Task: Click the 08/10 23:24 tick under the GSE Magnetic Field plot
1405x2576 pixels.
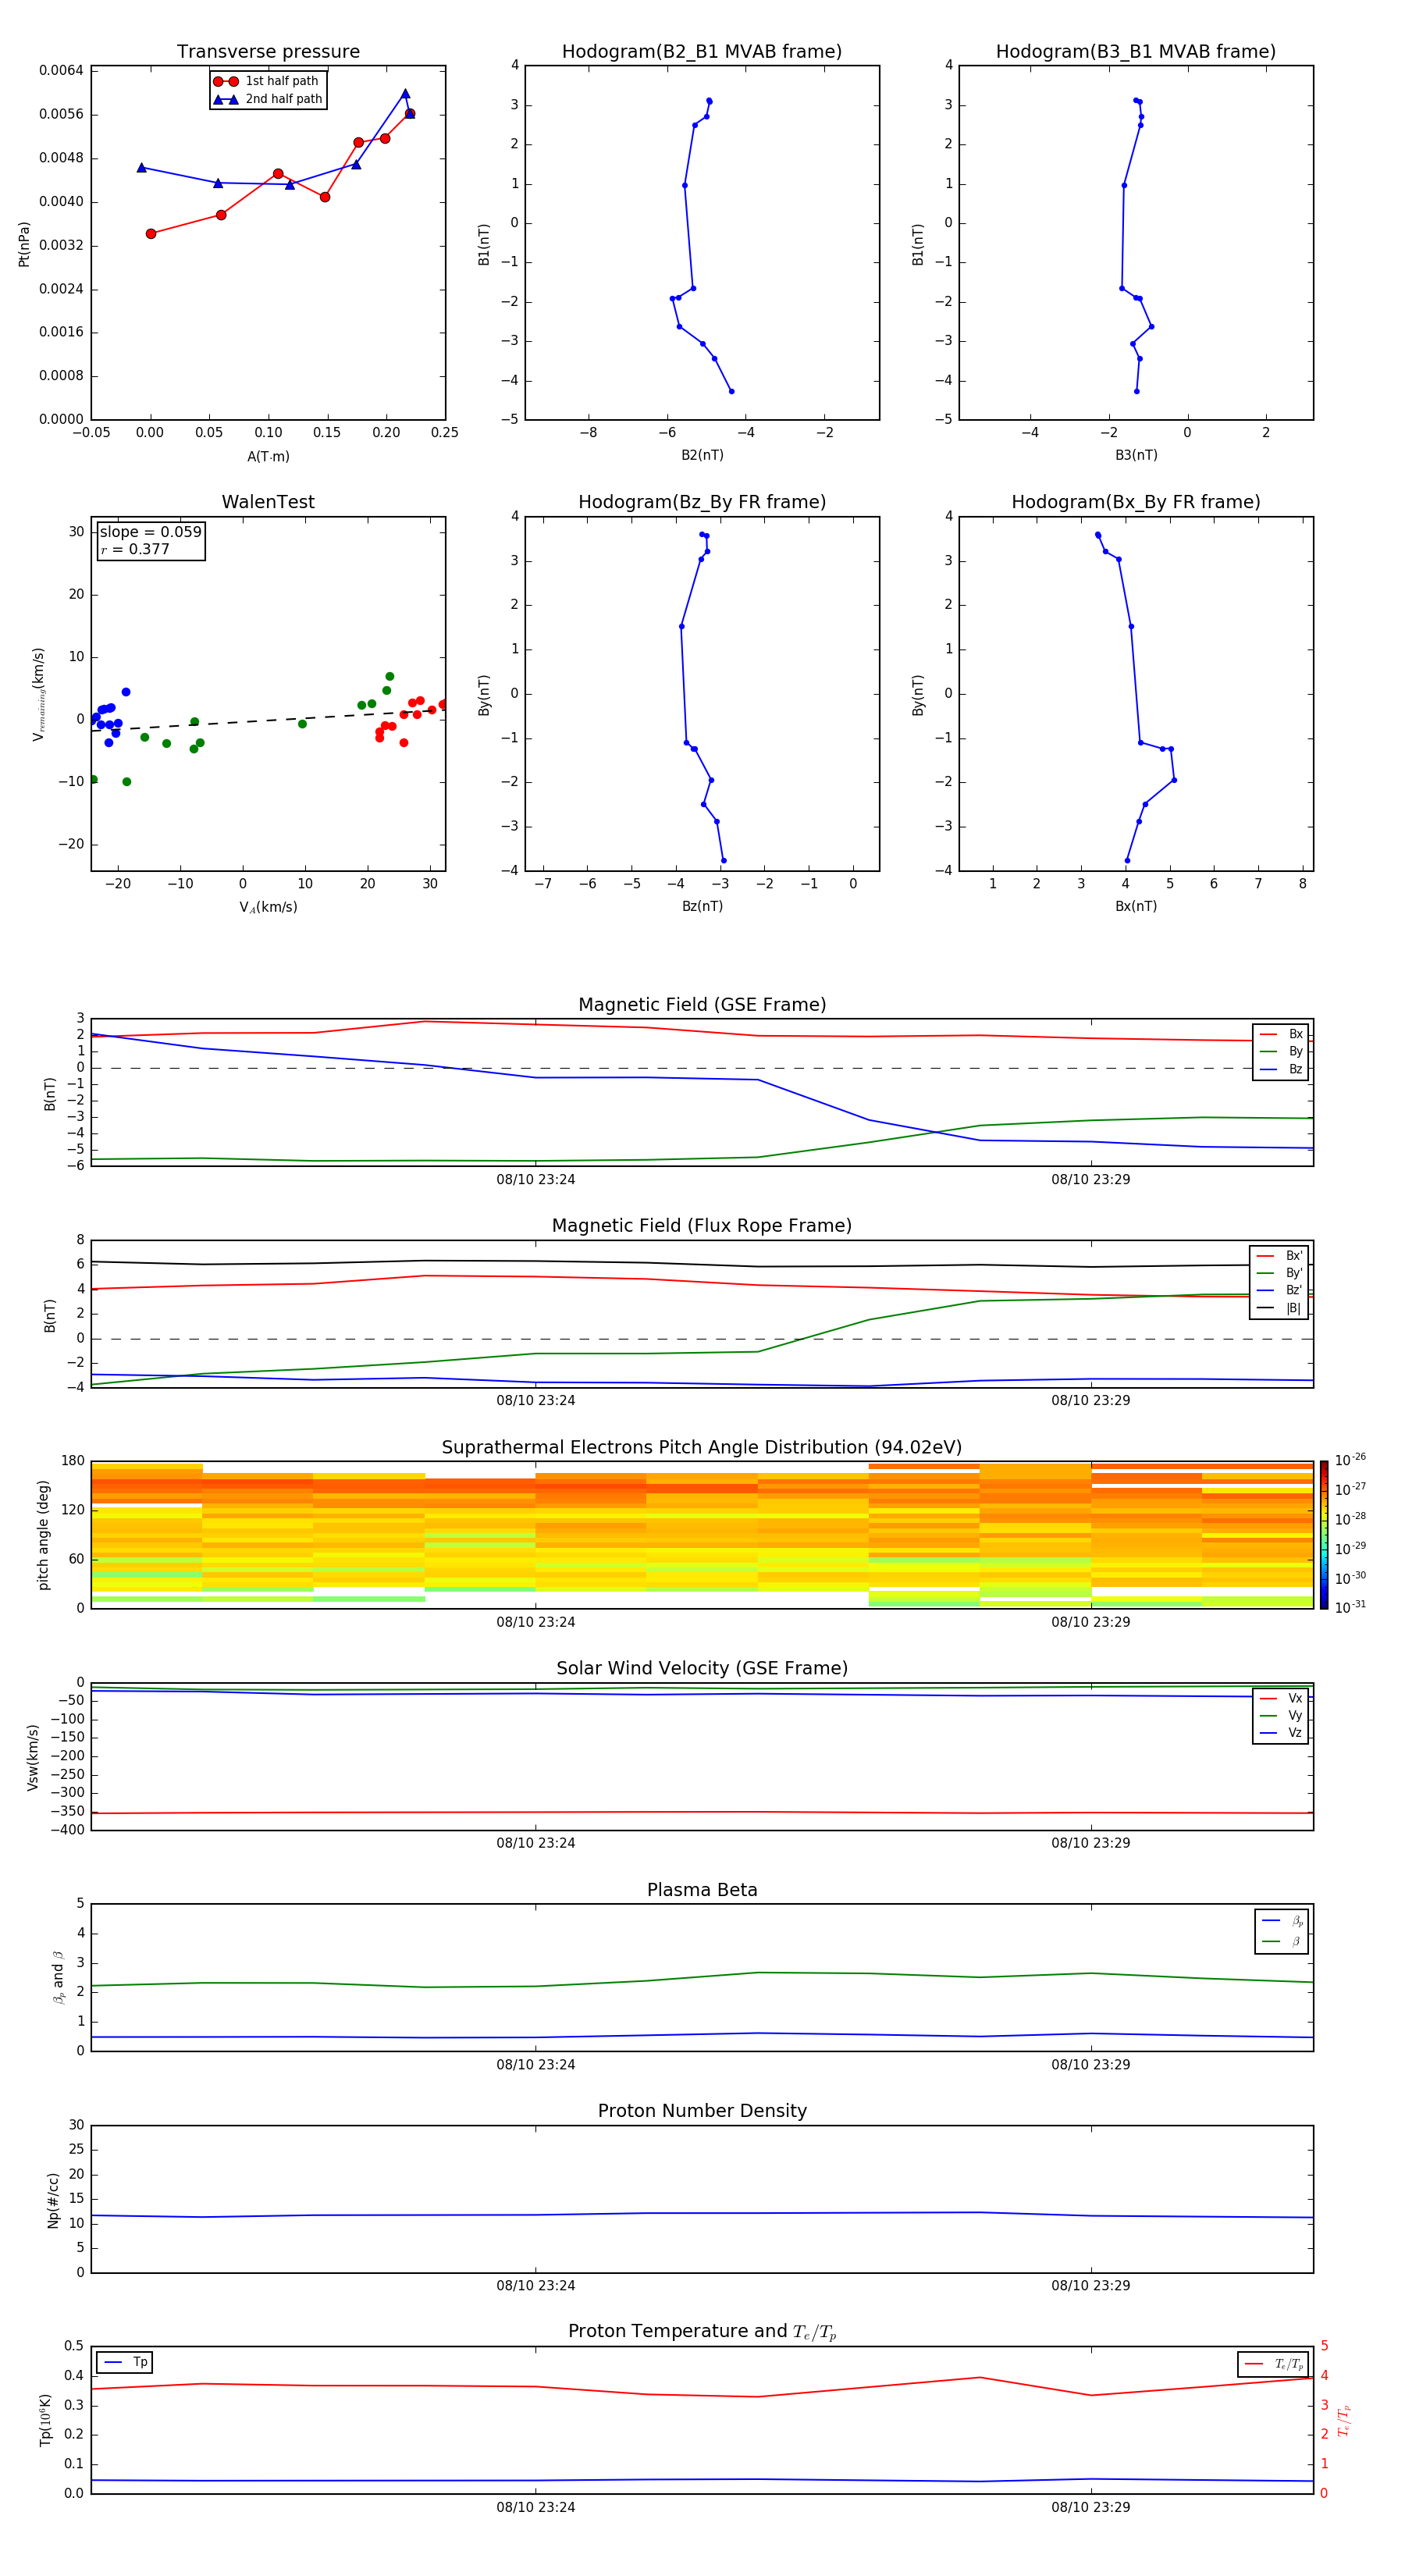Action: click(535, 1179)
